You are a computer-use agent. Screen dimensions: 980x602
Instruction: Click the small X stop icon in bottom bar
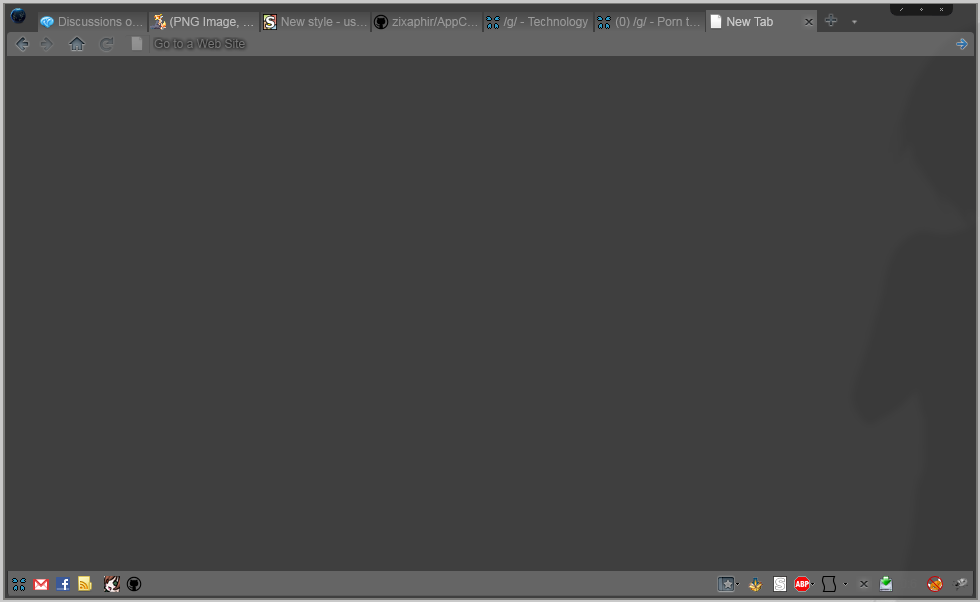click(x=864, y=584)
